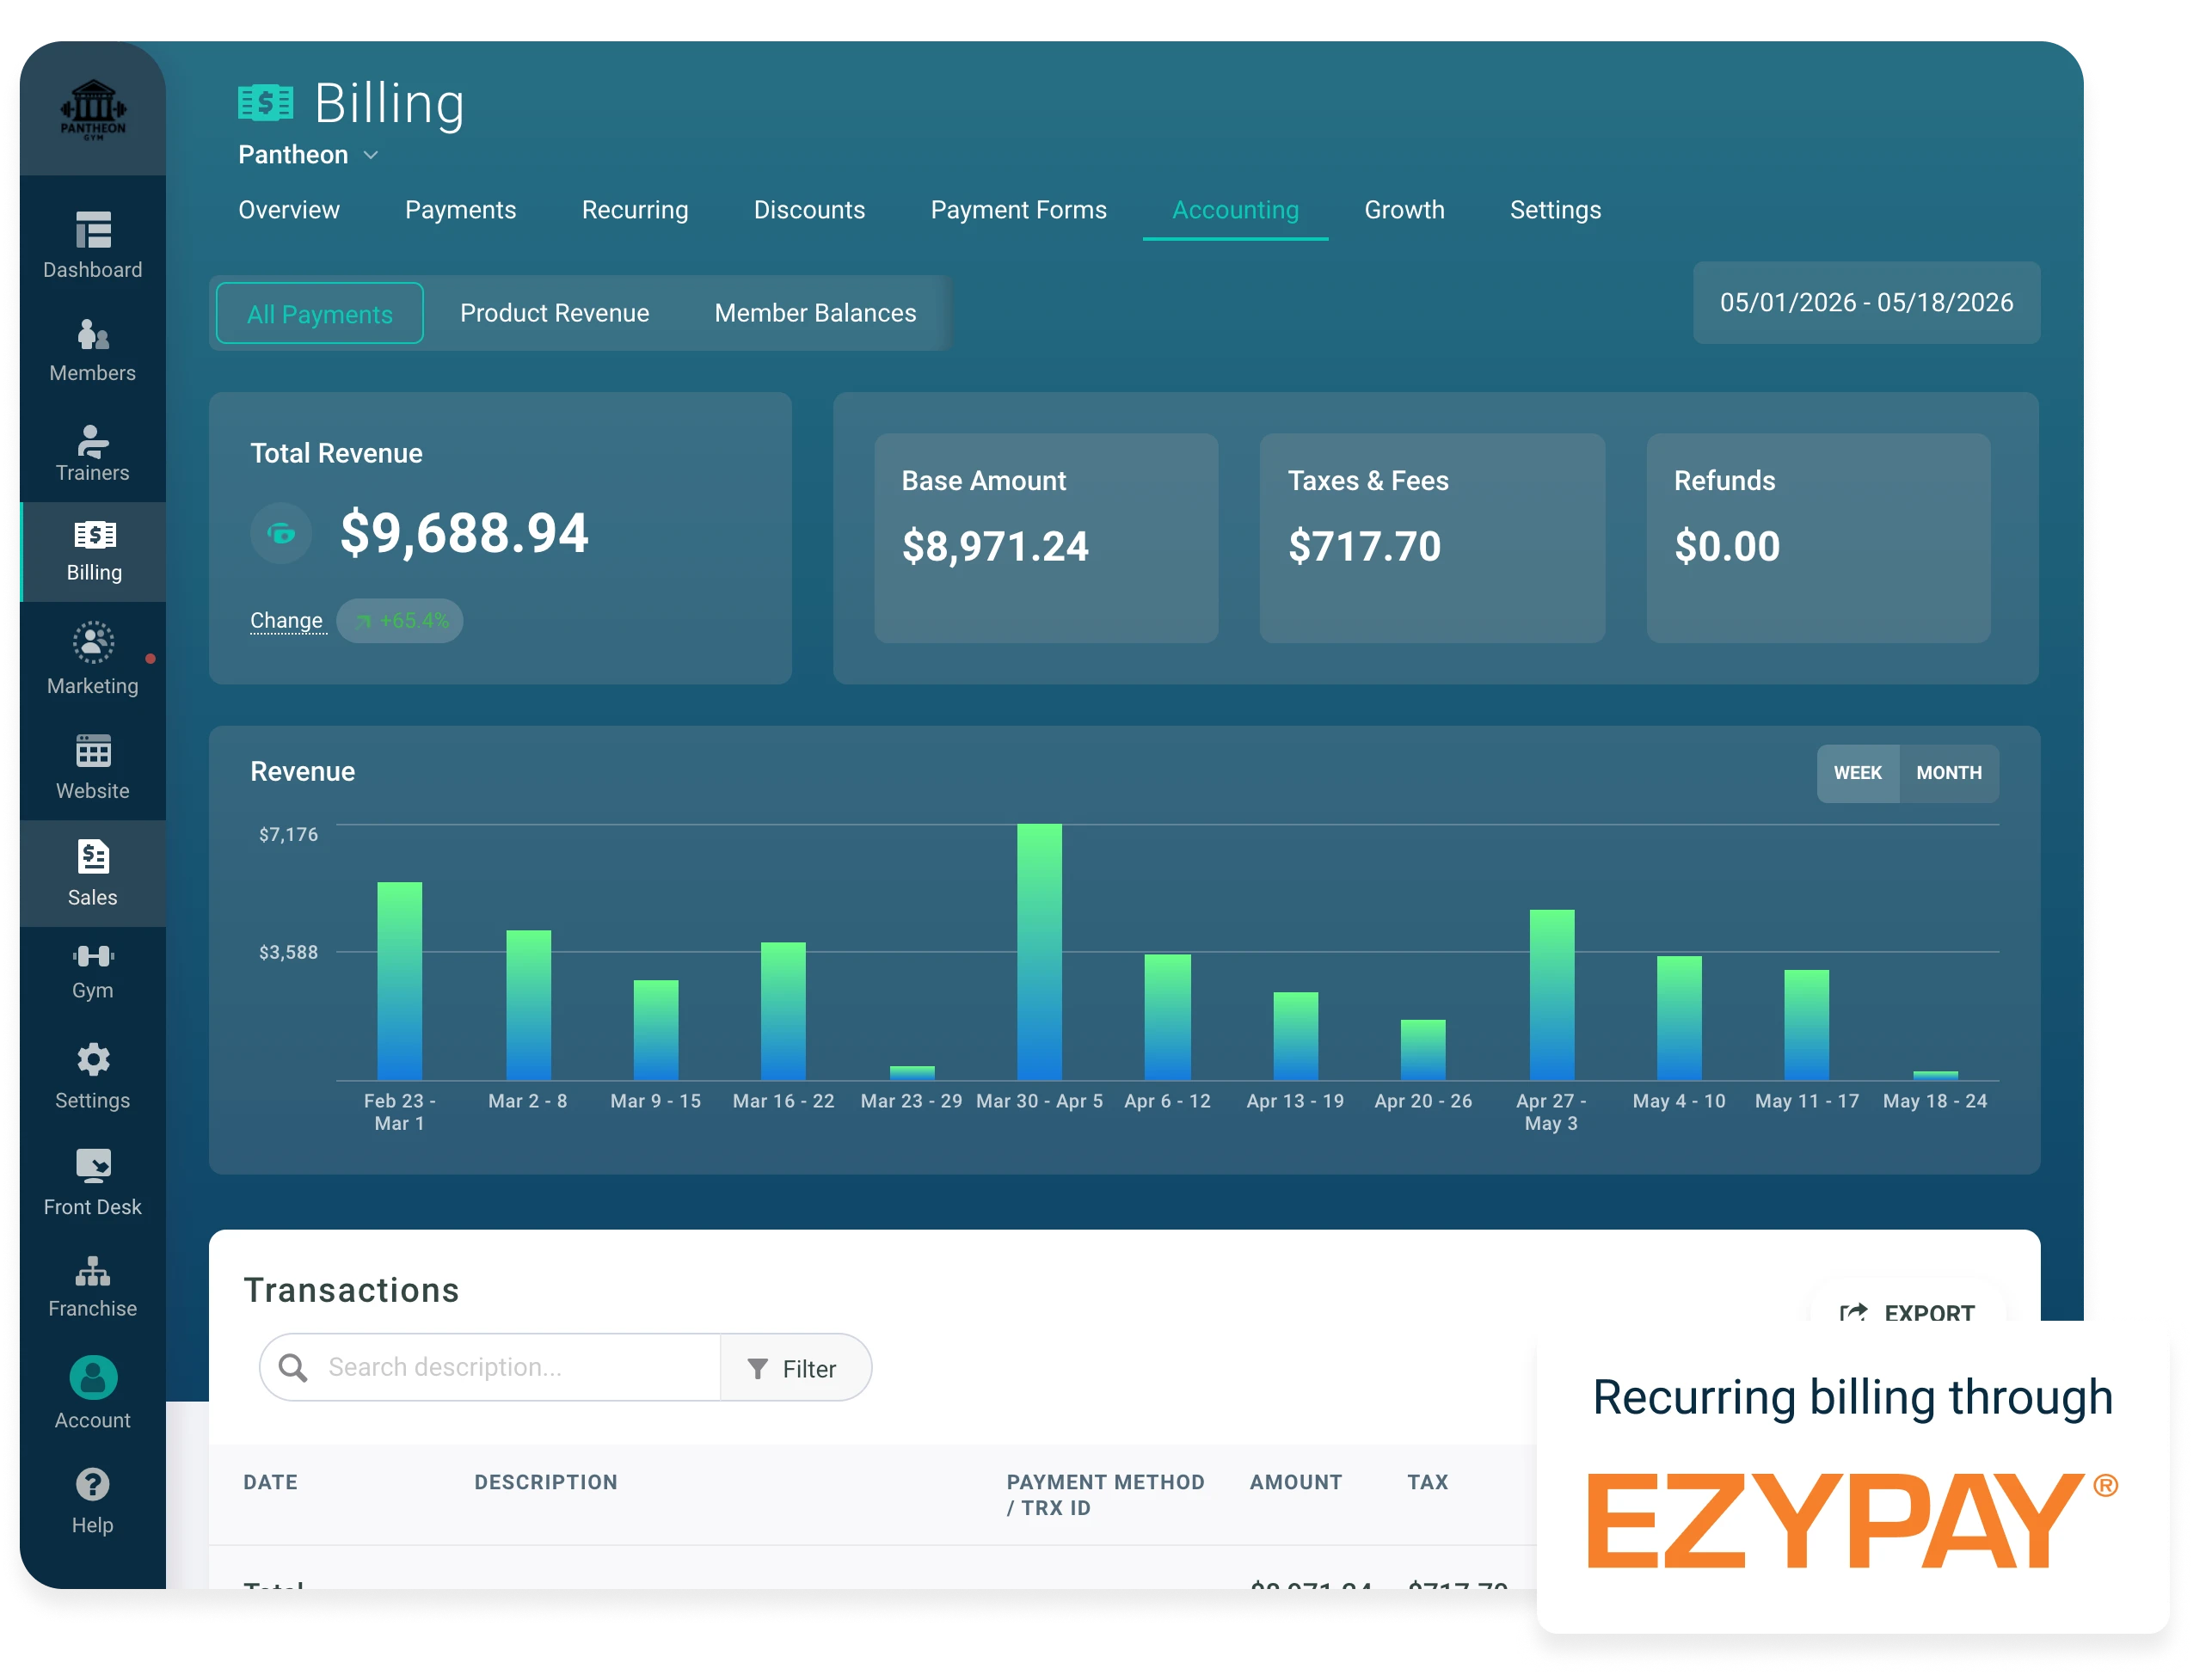Click the Change link under Total Revenue
Screen dimensions: 2212x1675
coord(287,621)
